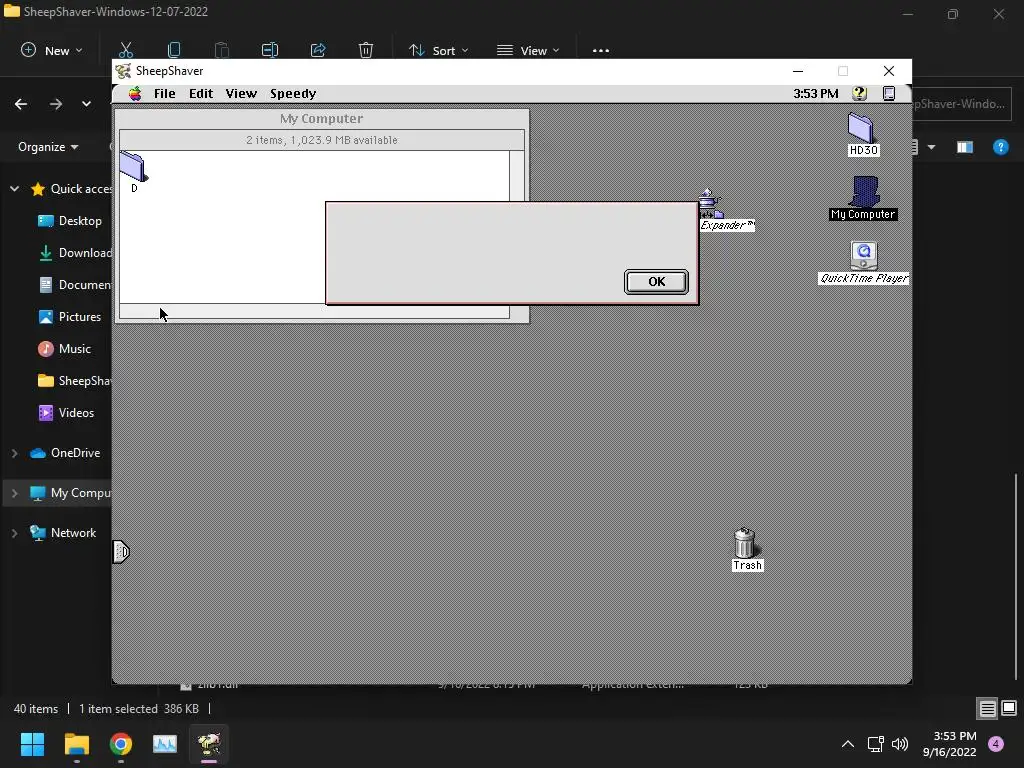Expand the Network tree node
1024x768 pixels.
pos(14,533)
